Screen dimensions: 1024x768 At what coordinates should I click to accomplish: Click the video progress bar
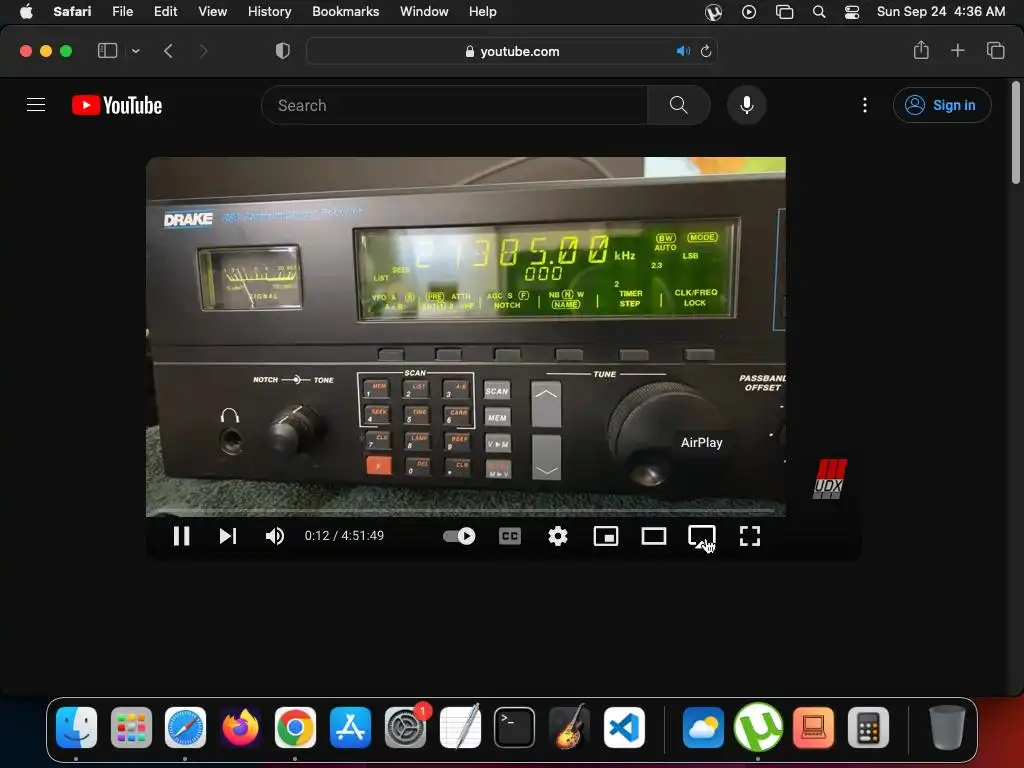click(x=466, y=511)
